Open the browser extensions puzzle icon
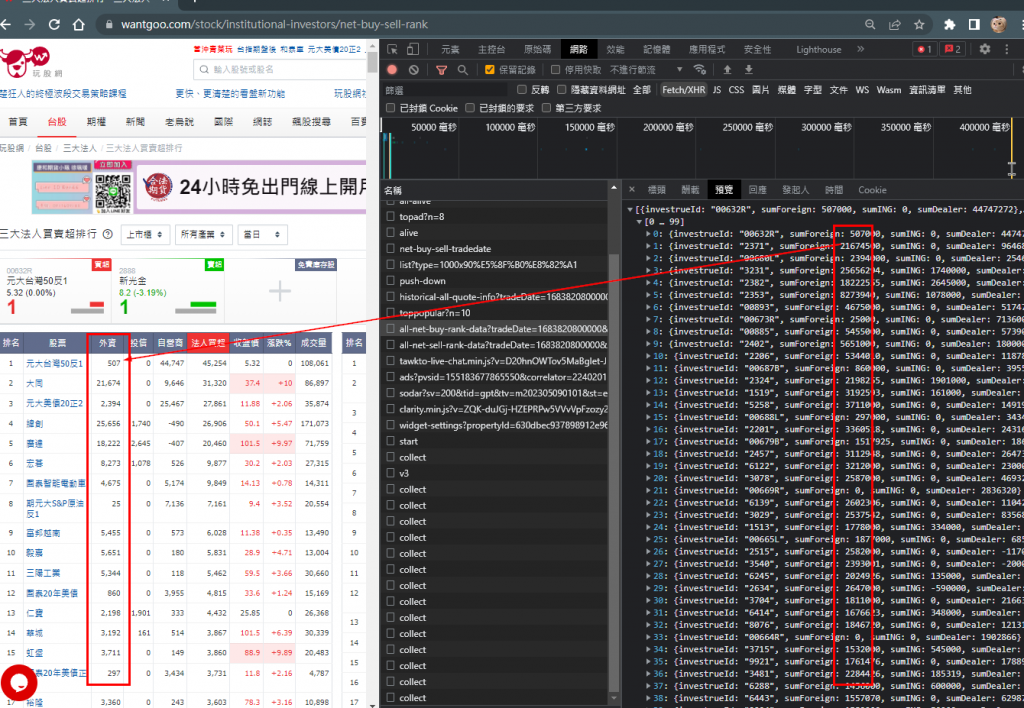The height and width of the screenshot is (708, 1024). 950,25
